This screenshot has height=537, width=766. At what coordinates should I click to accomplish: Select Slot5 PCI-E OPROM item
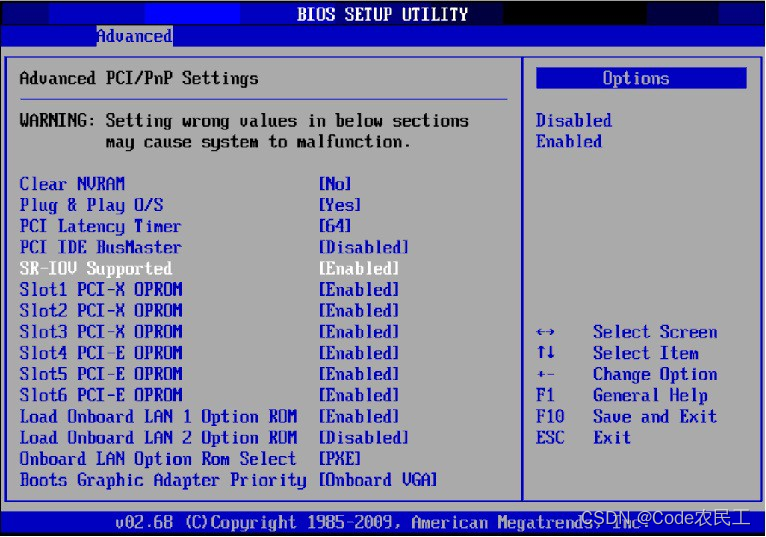click(x=101, y=374)
